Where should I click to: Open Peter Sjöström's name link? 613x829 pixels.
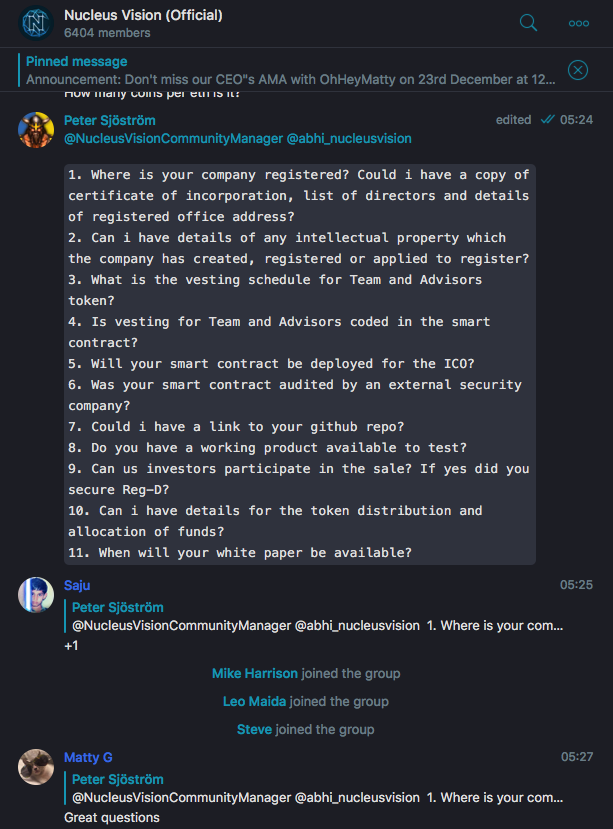click(109, 121)
